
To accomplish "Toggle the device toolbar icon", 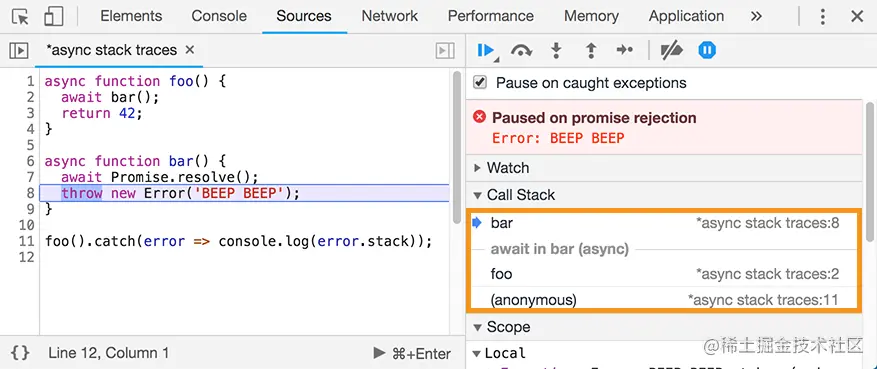I will [x=53, y=17].
